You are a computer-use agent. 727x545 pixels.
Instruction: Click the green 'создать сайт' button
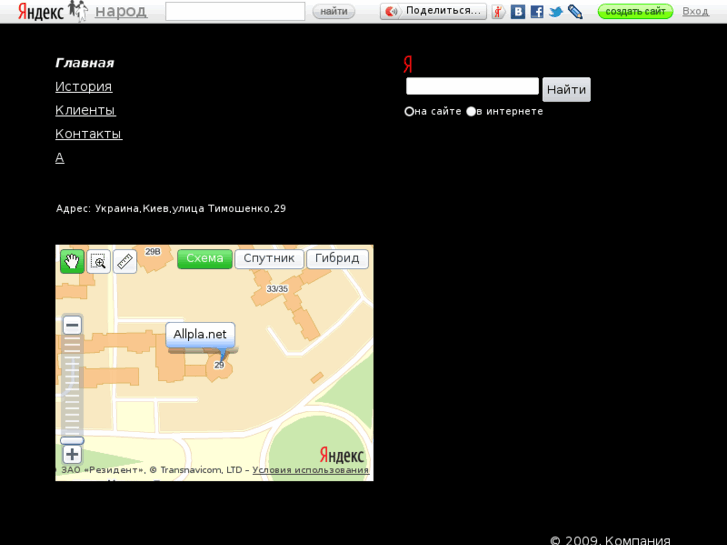coord(635,11)
